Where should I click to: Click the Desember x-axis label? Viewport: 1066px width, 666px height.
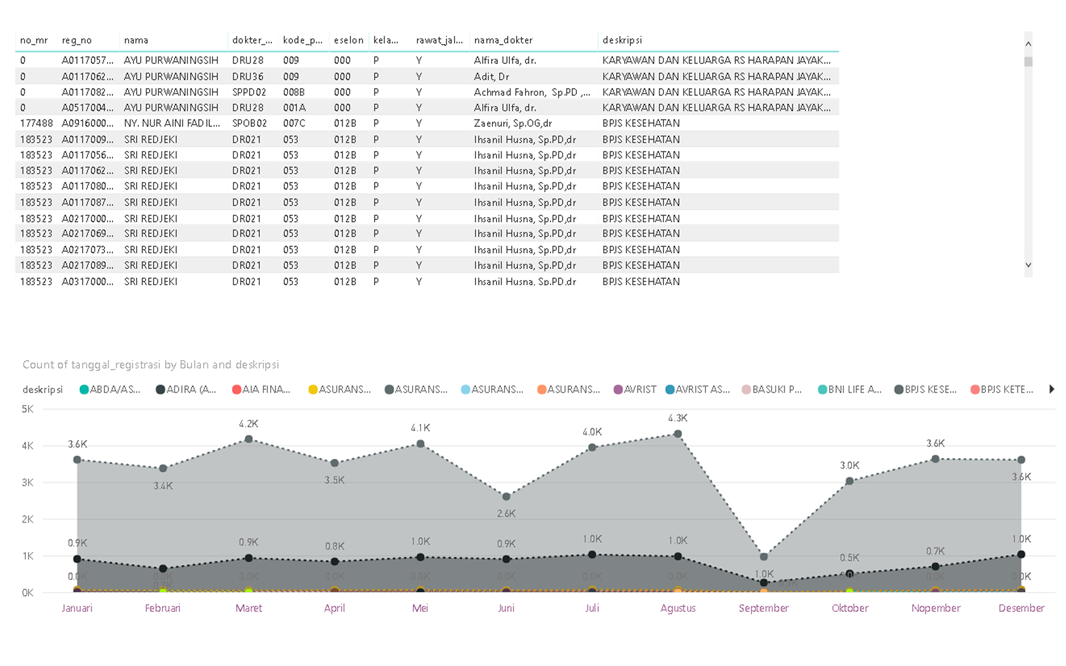pos(1021,608)
